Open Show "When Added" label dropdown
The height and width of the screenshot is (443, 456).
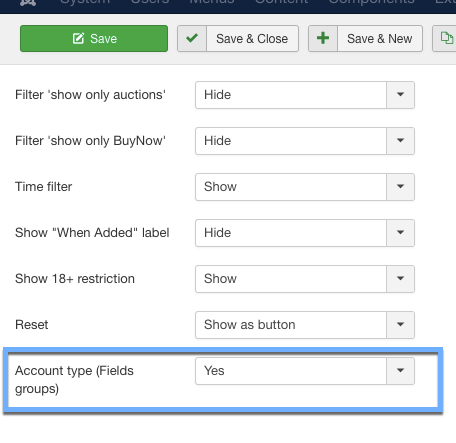click(x=305, y=233)
